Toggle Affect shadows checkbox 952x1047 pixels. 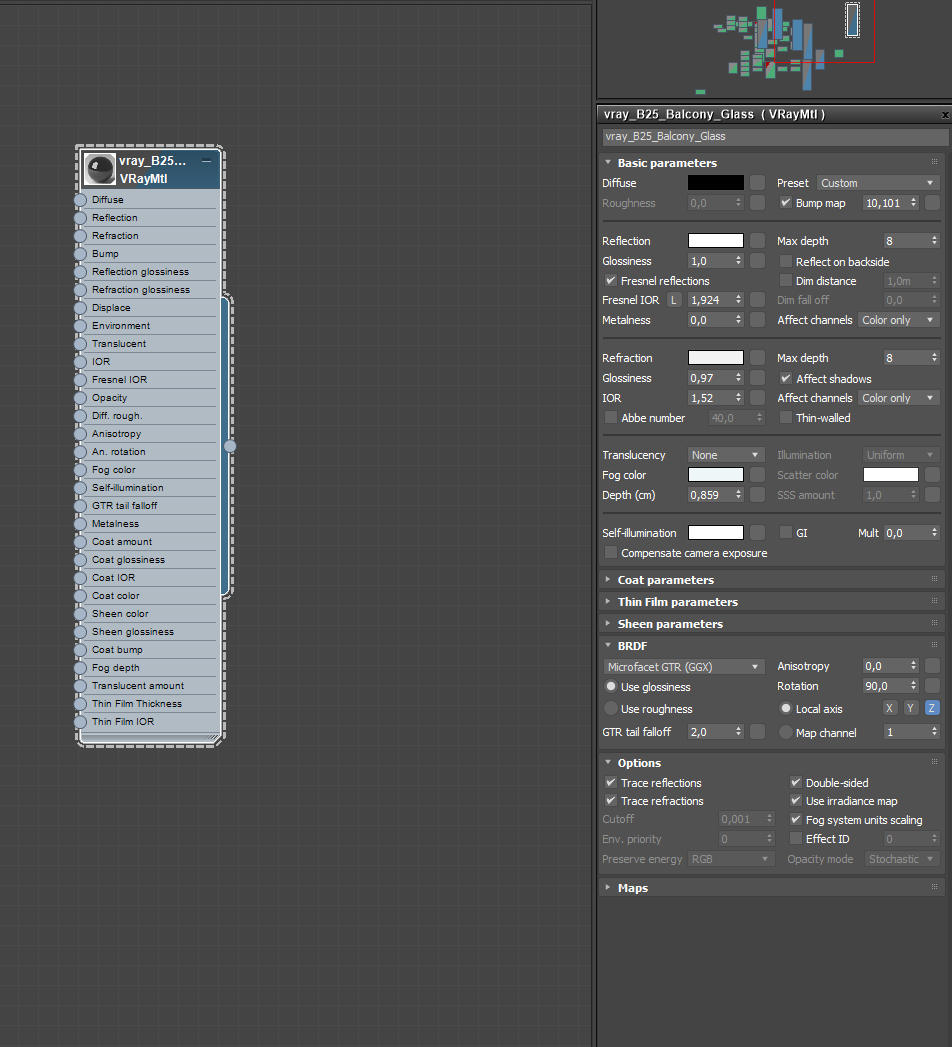pos(786,379)
